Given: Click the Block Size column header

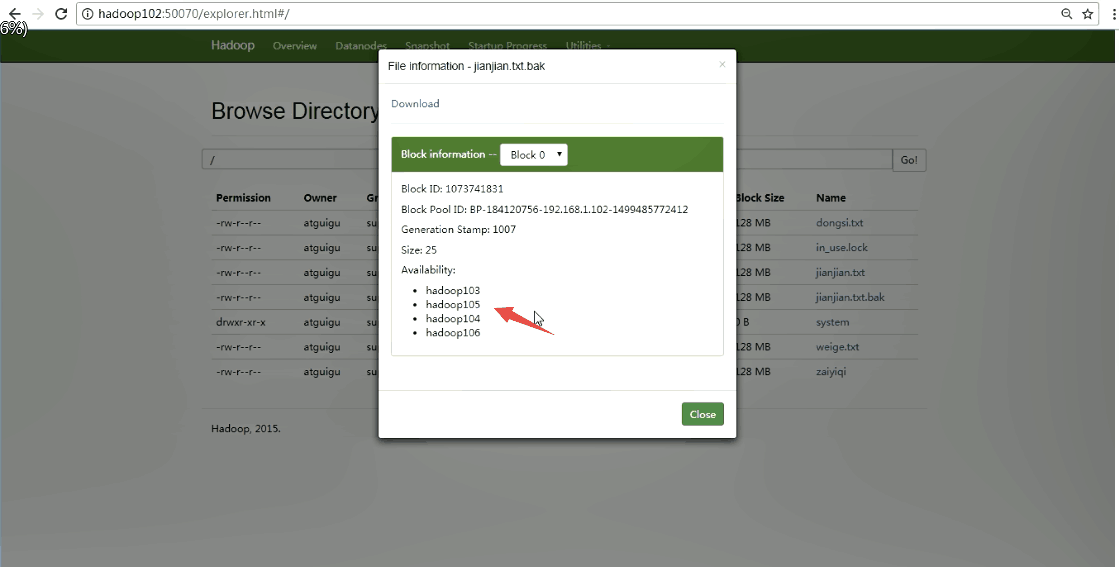Looking at the screenshot, I should (x=760, y=198).
